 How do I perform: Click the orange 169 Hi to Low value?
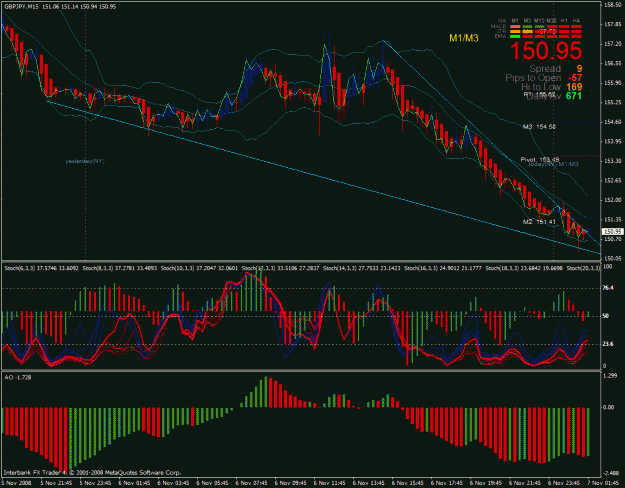[x=574, y=87]
